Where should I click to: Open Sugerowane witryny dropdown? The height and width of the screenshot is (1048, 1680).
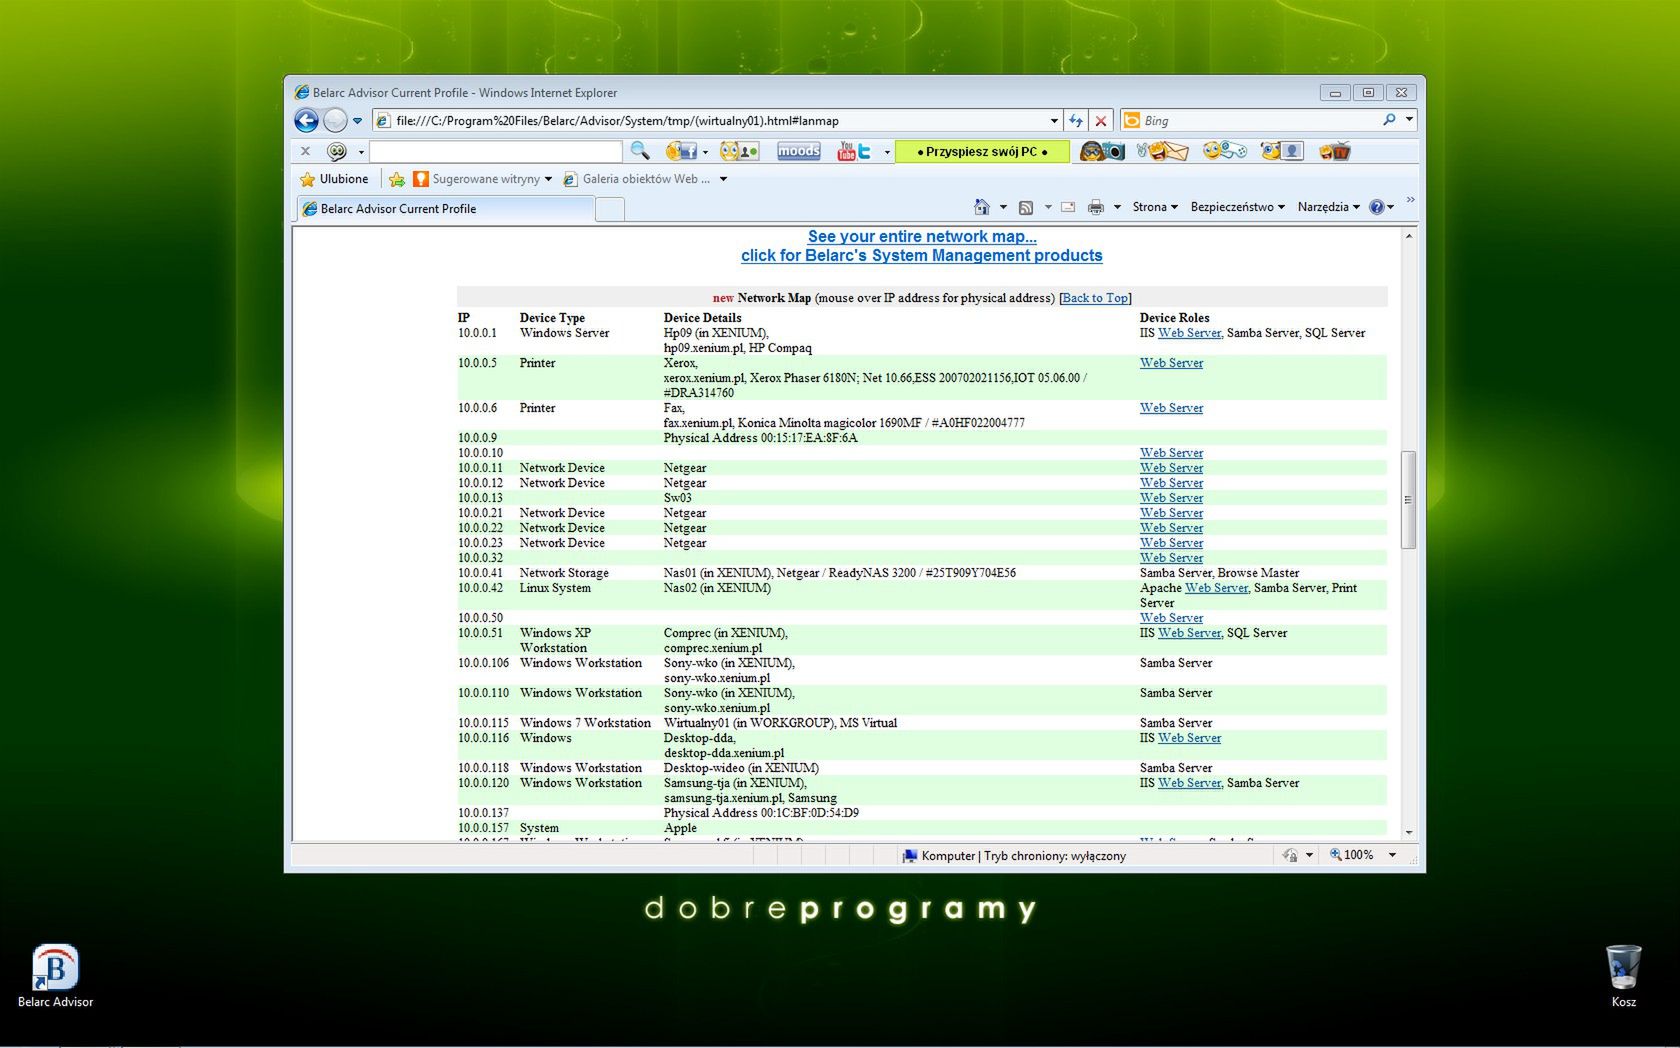tap(482, 179)
